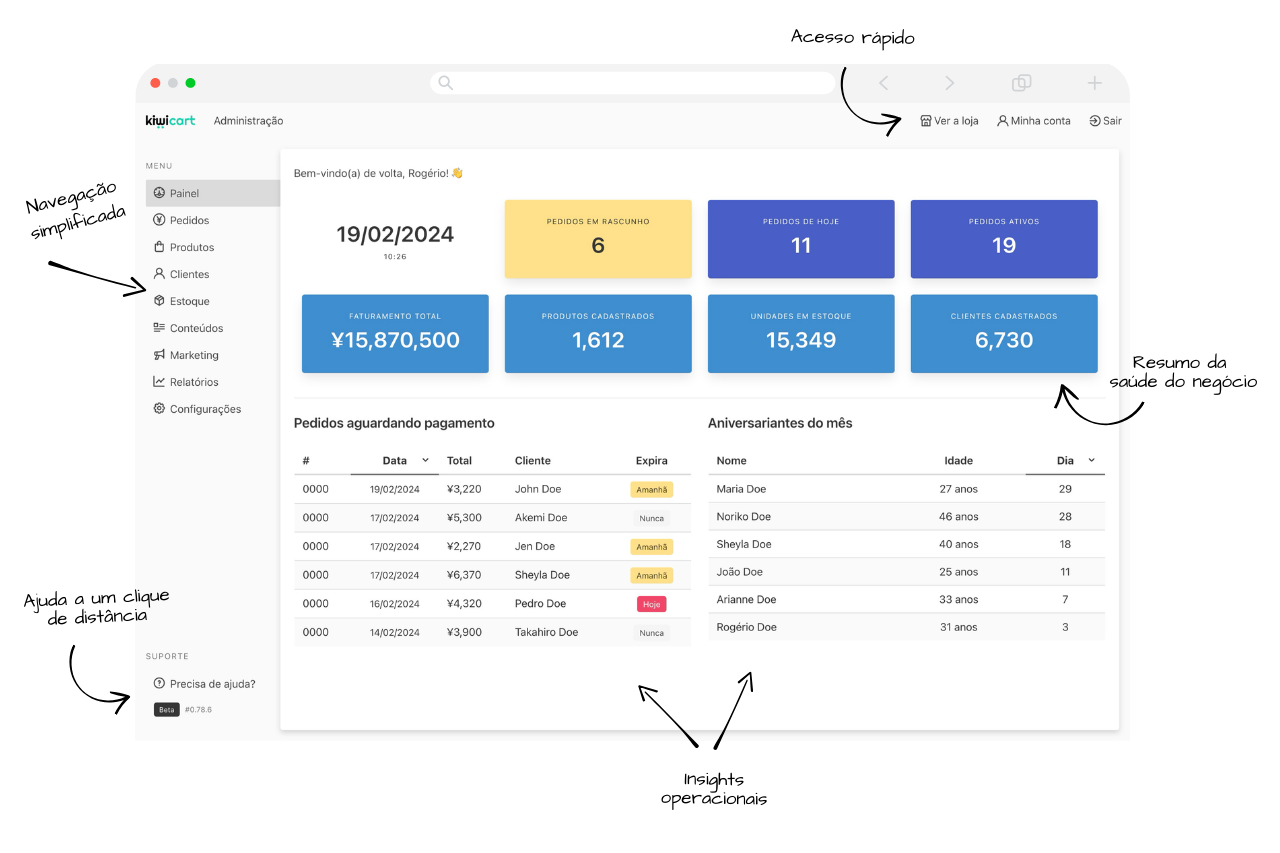Image resolution: width=1280 pixels, height=853 pixels.
Task: Open a new browser tab with plus
Action: (1094, 83)
